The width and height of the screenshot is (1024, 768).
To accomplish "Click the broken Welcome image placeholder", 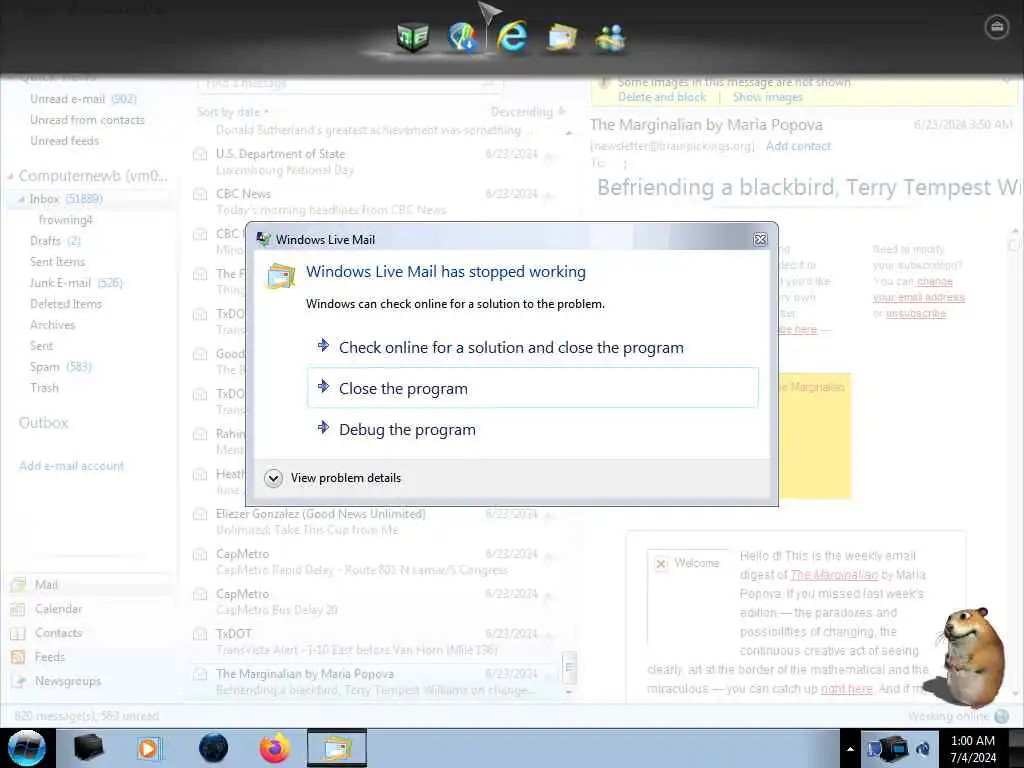I will tap(661, 564).
